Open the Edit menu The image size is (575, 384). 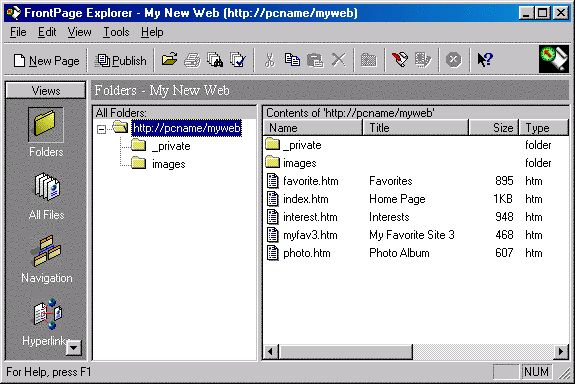47,32
